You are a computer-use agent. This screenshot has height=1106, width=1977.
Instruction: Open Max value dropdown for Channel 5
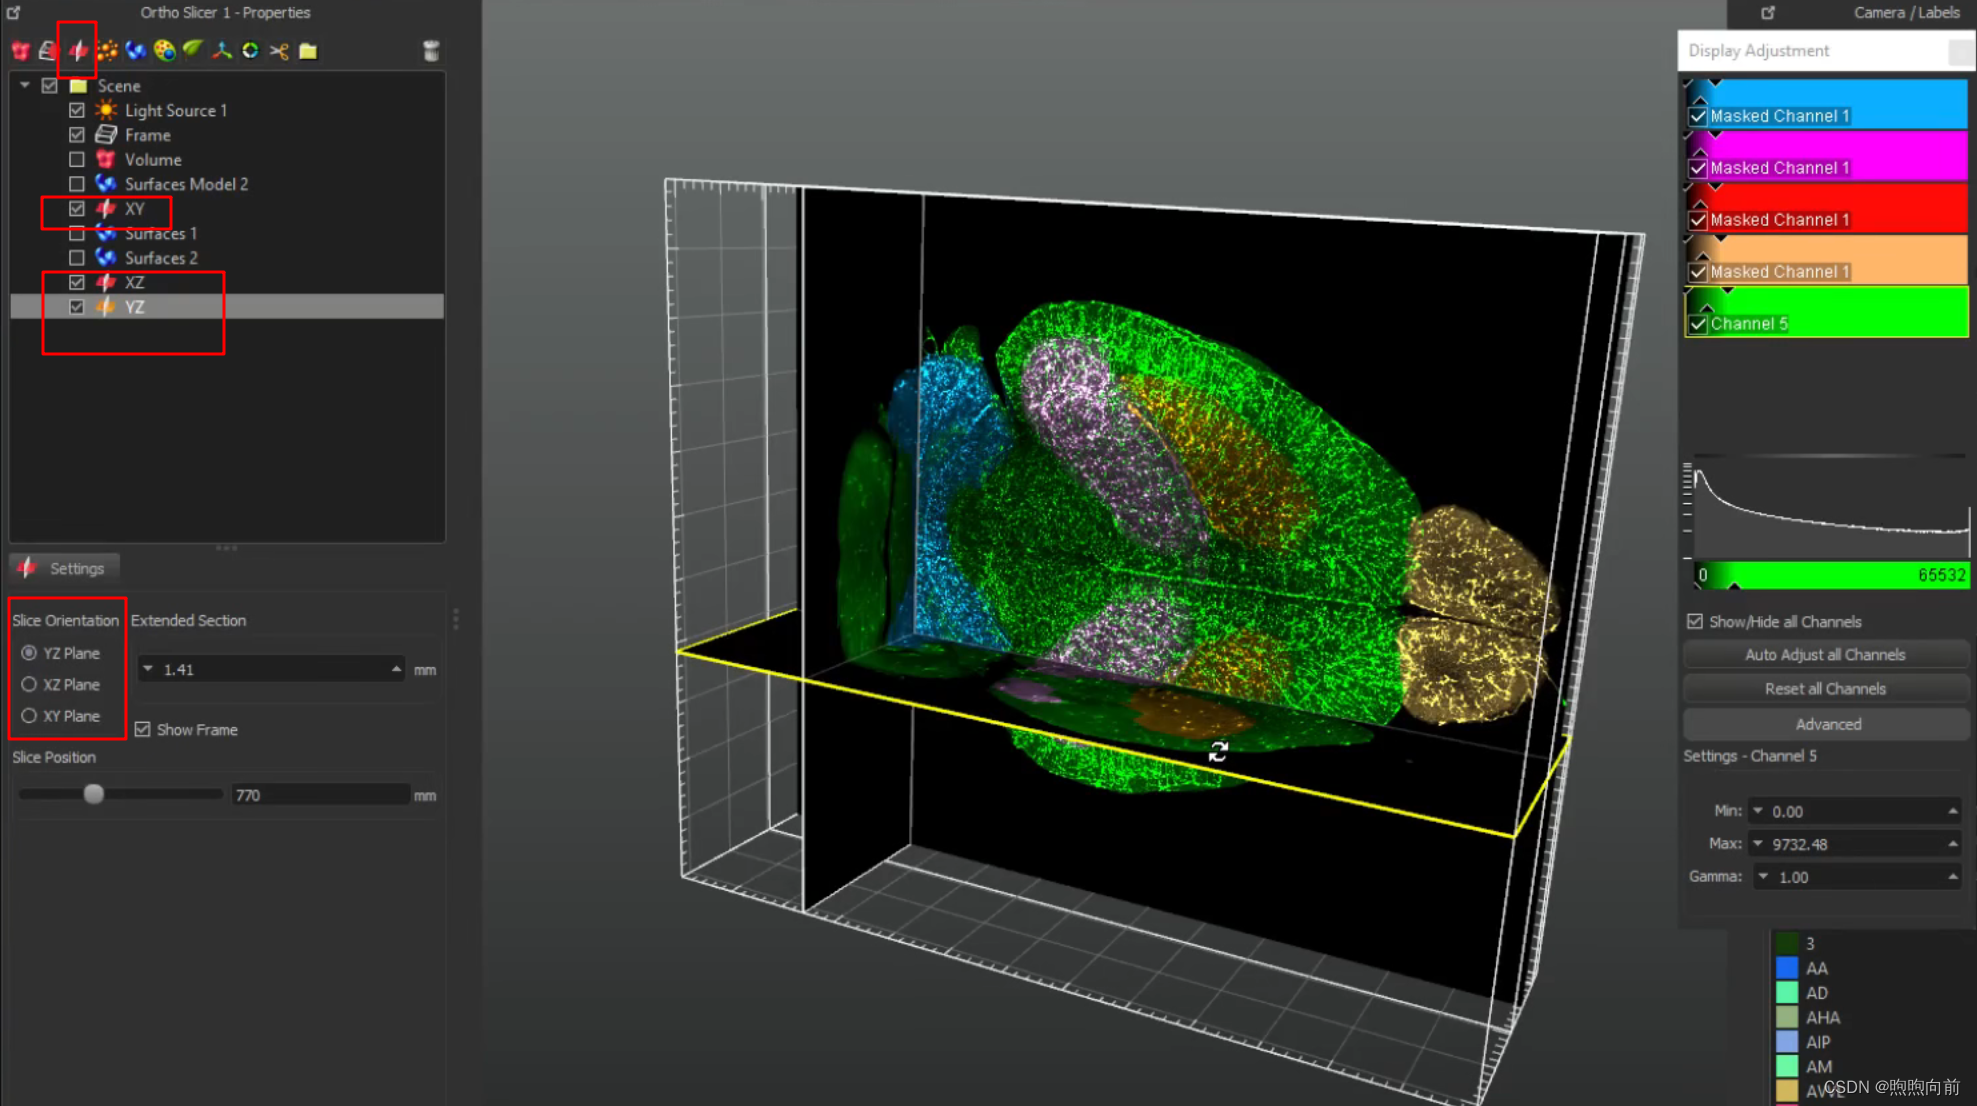click(x=1758, y=843)
